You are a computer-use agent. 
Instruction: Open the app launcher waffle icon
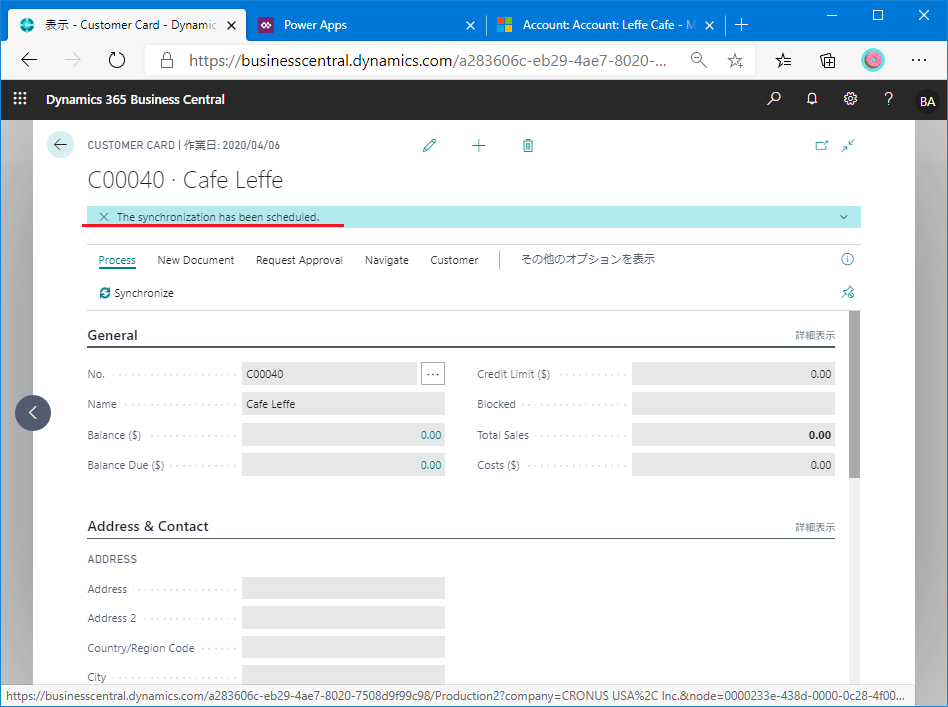tap(20, 99)
